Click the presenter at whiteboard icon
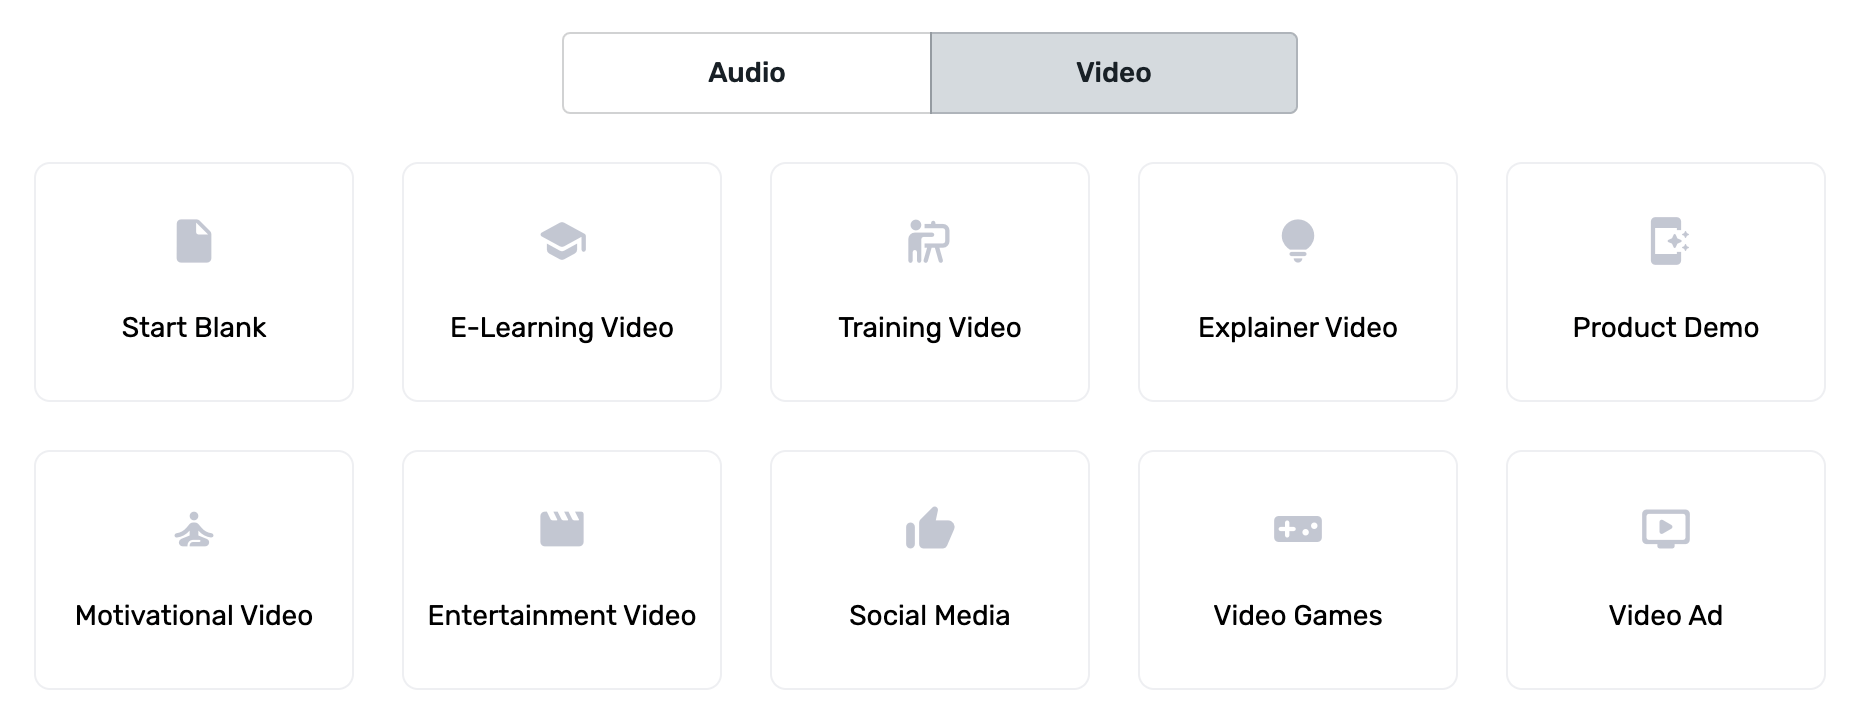 pos(929,241)
